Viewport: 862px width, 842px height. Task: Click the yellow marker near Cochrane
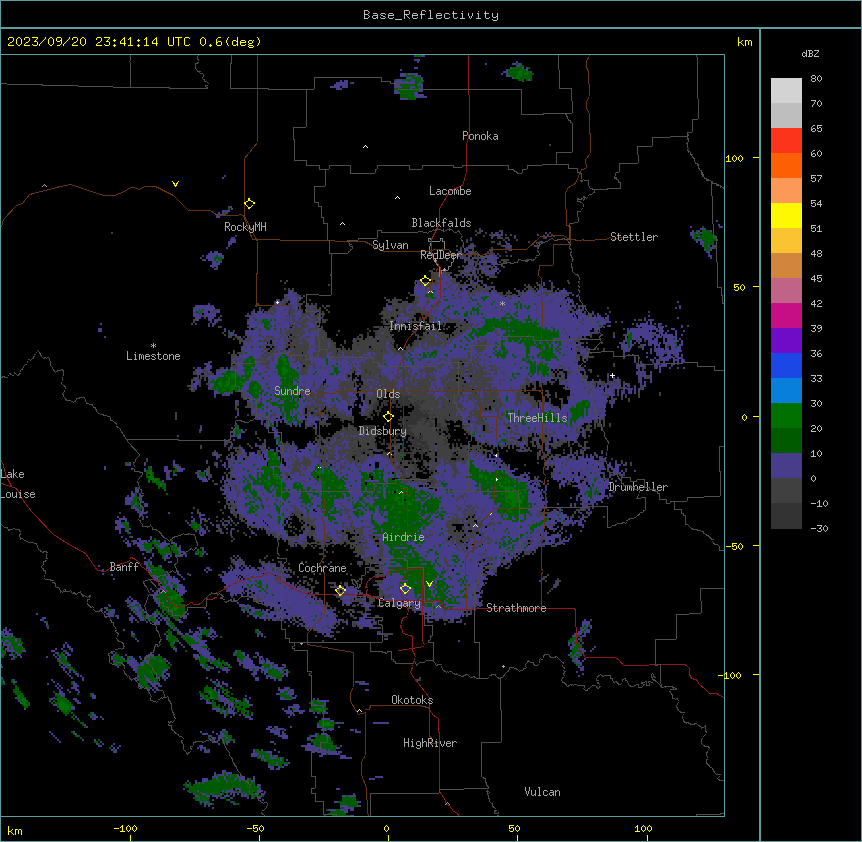click(340, 590)
